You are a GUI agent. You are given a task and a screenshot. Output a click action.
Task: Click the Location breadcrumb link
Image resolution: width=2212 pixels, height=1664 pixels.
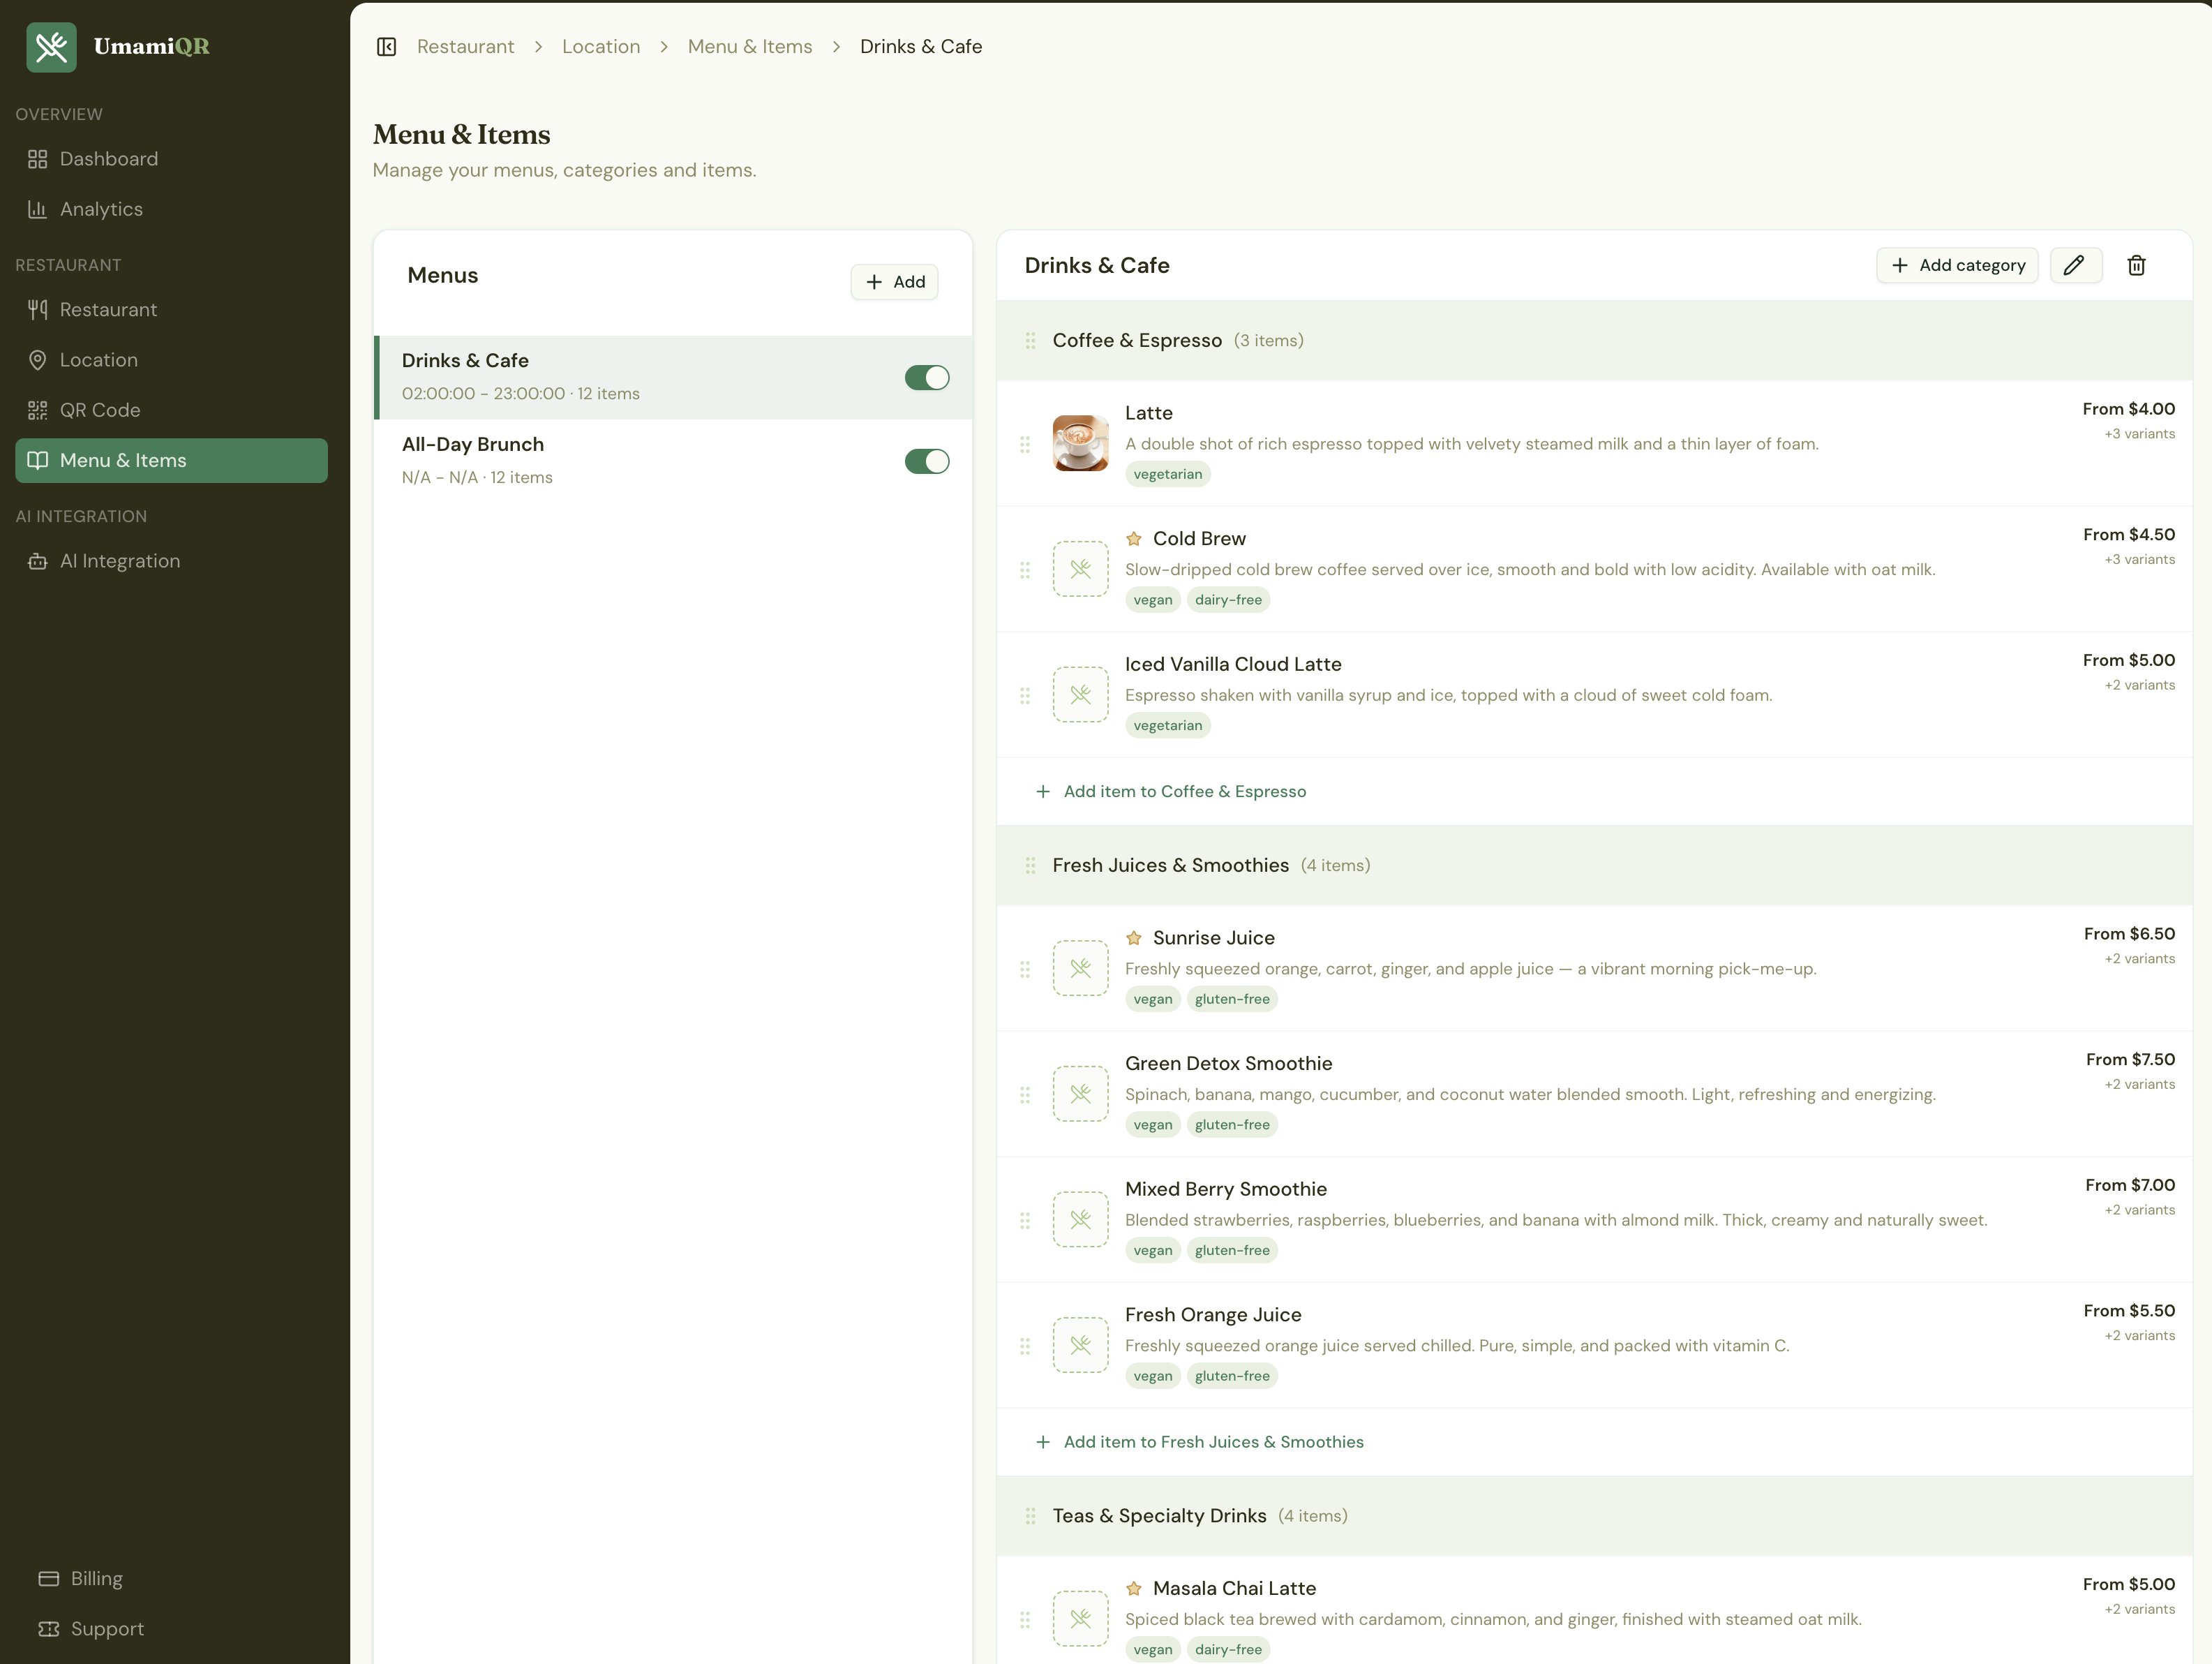(x=601, y=47)
